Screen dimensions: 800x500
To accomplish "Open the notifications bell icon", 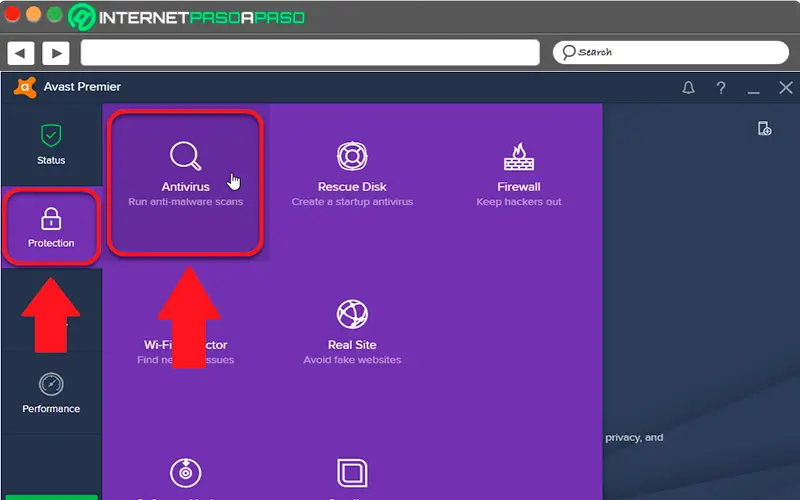I will [x=688, y=88].
